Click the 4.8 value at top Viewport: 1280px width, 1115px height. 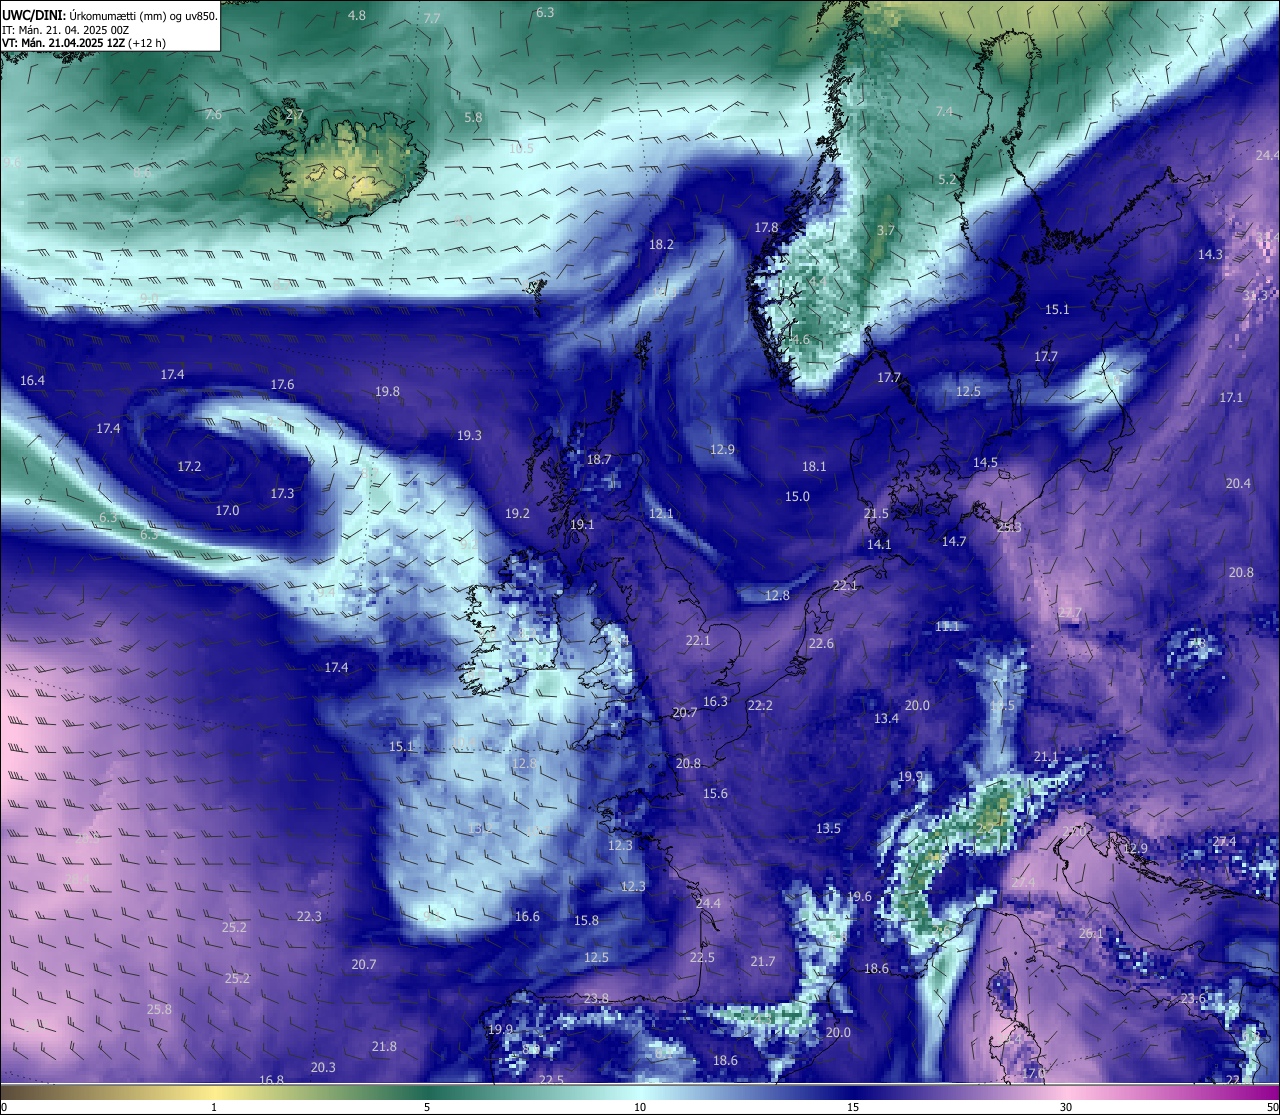click(x=356, y=15)
